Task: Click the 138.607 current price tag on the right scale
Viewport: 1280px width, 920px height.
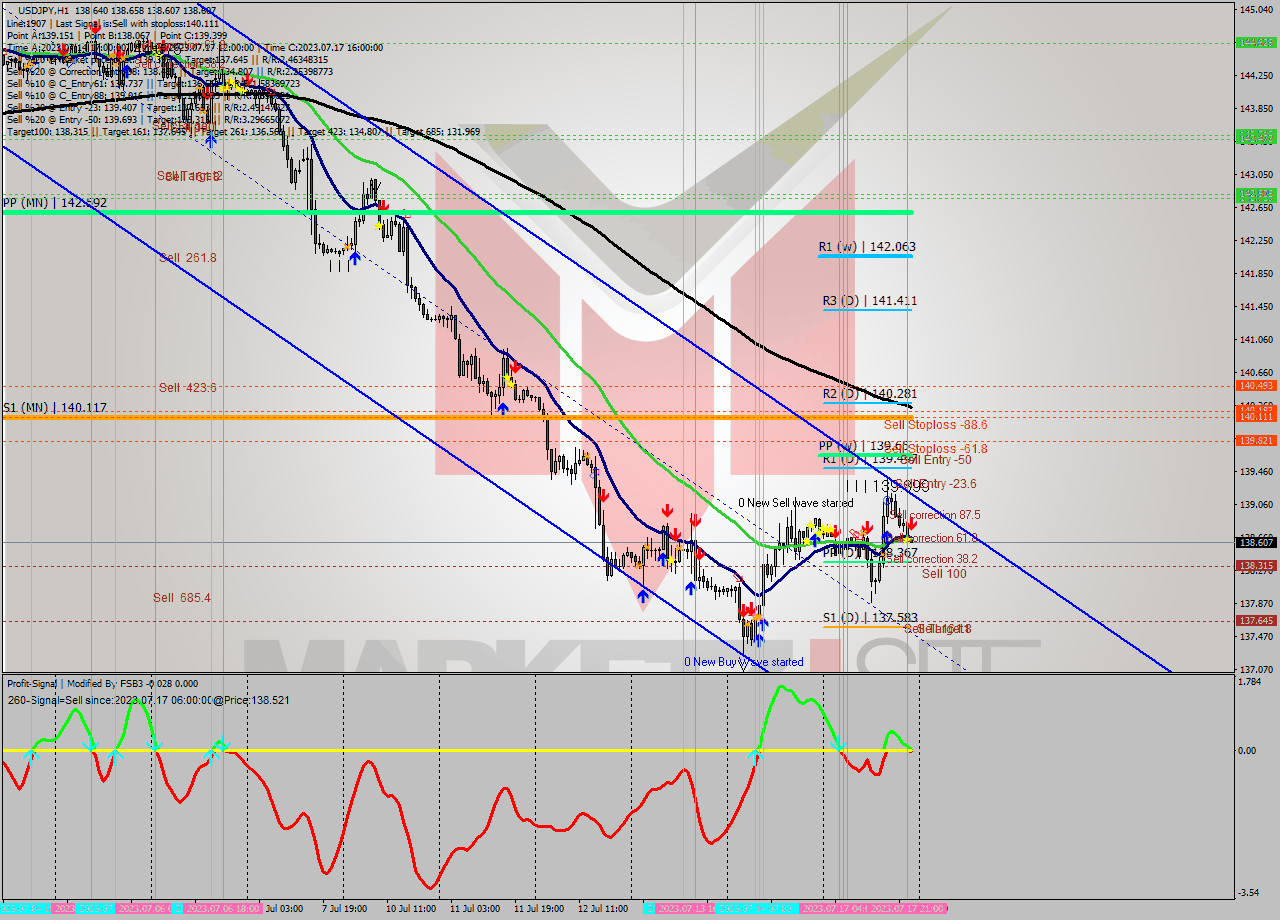Action: [1254, 542]
